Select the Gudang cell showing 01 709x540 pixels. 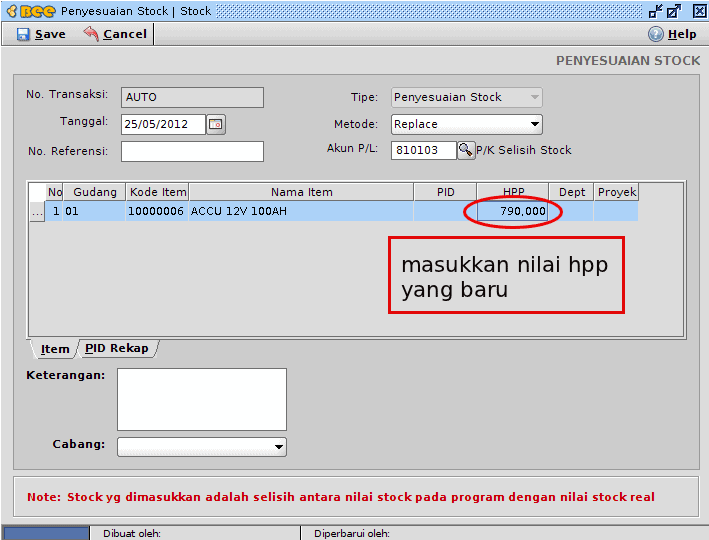95,212
